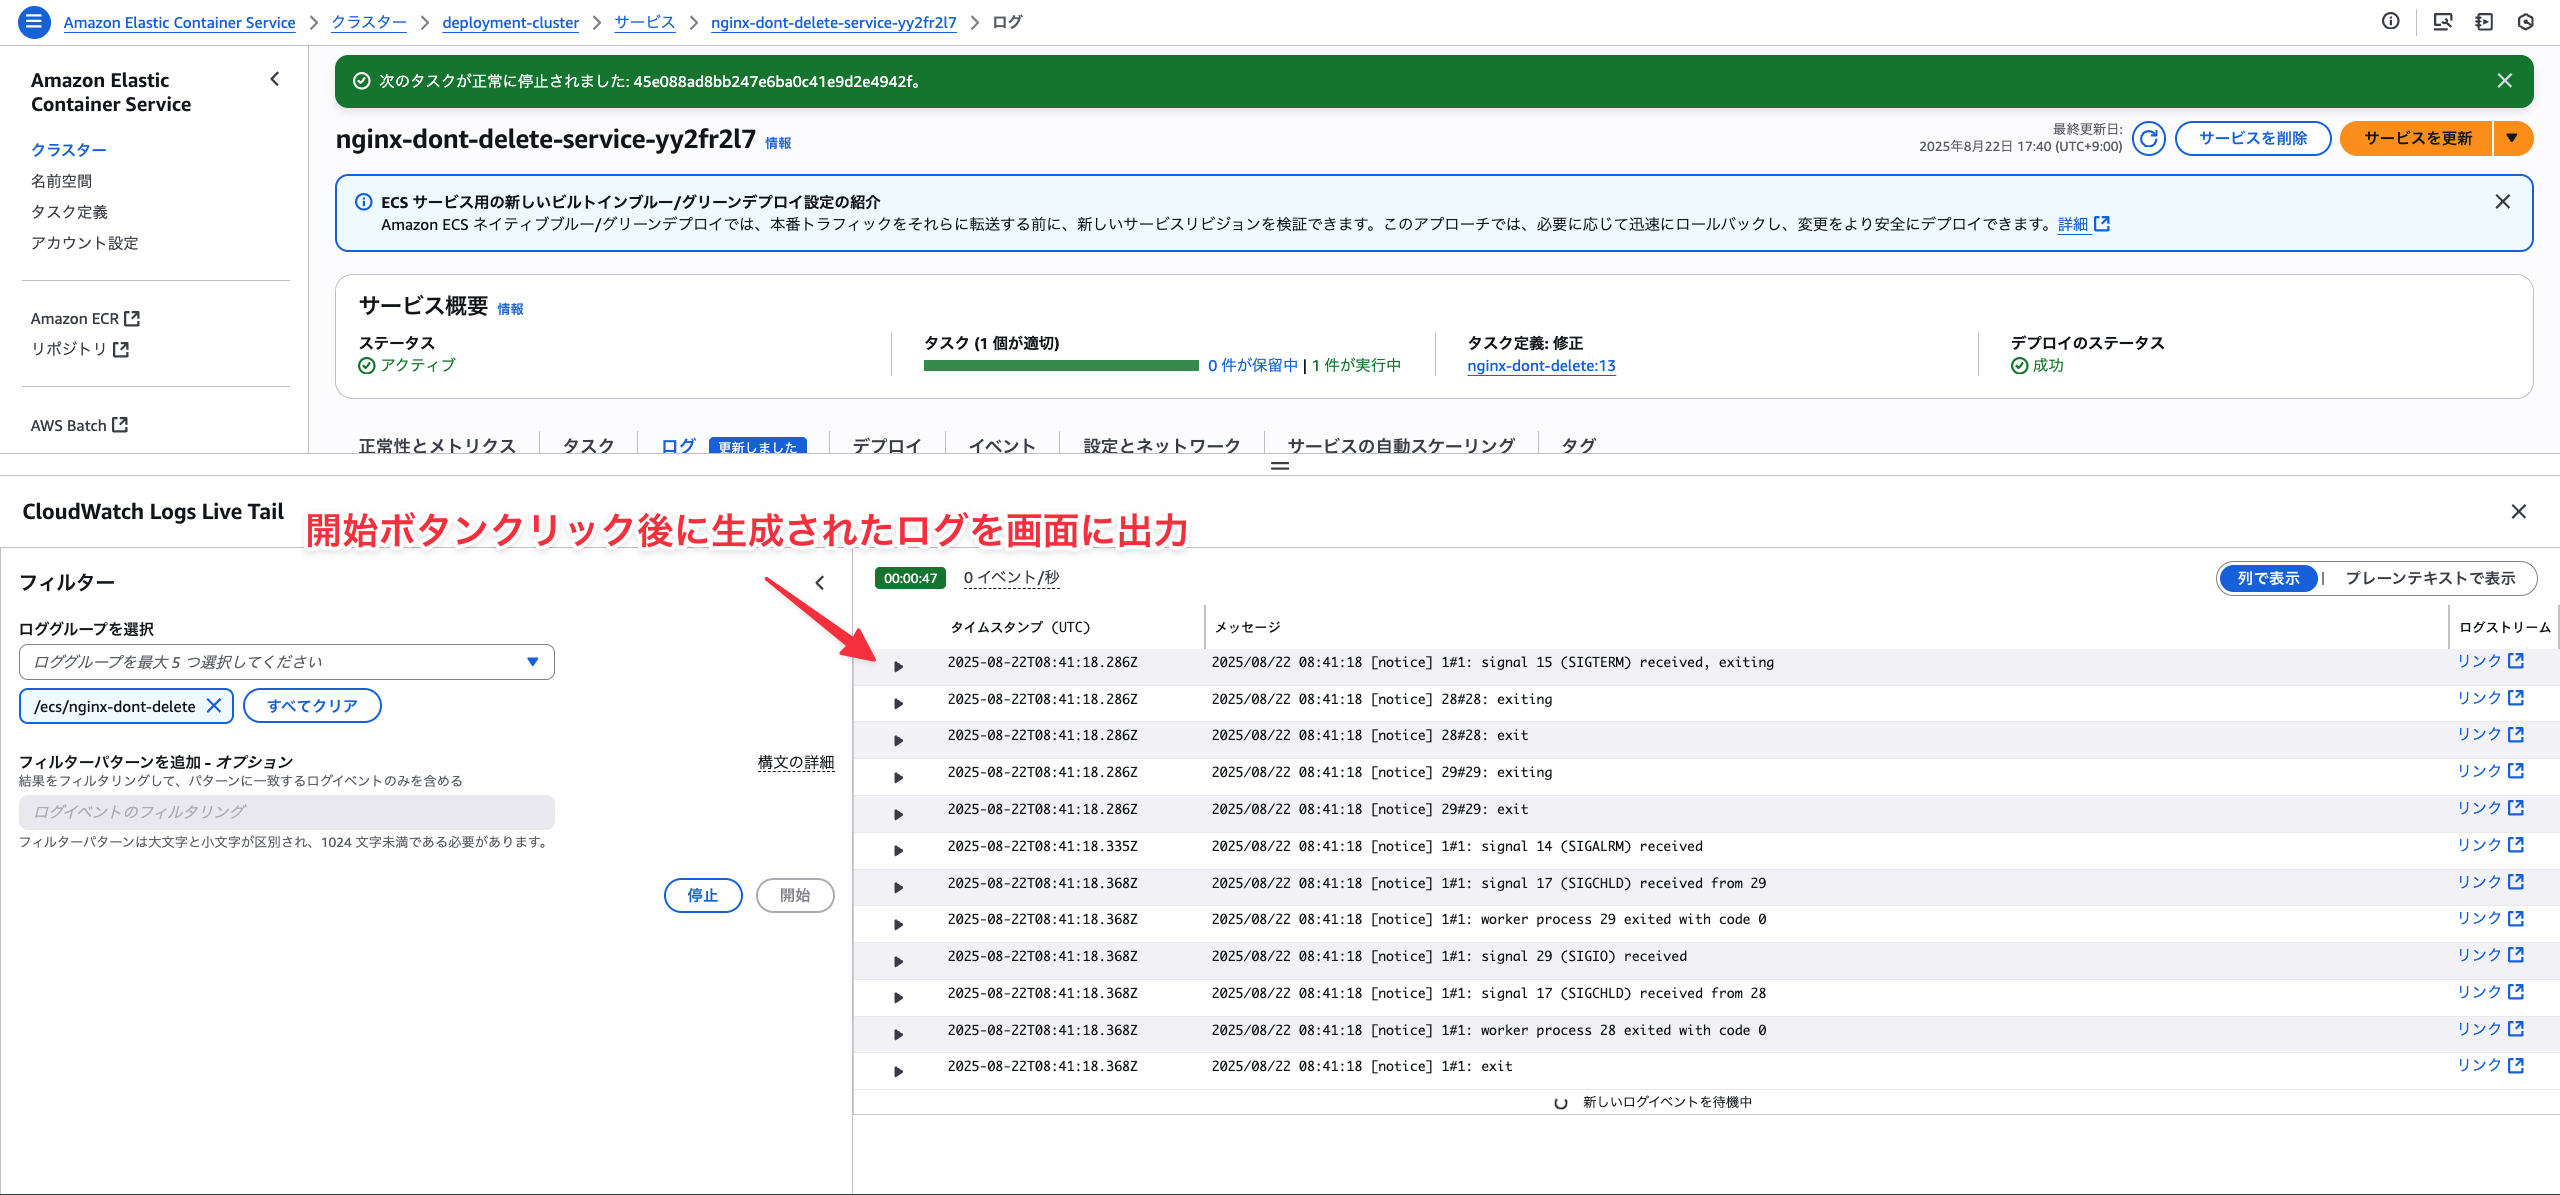Expand log row worker process 28 exited
Screen dimensions: 2560x1195
898,1035
